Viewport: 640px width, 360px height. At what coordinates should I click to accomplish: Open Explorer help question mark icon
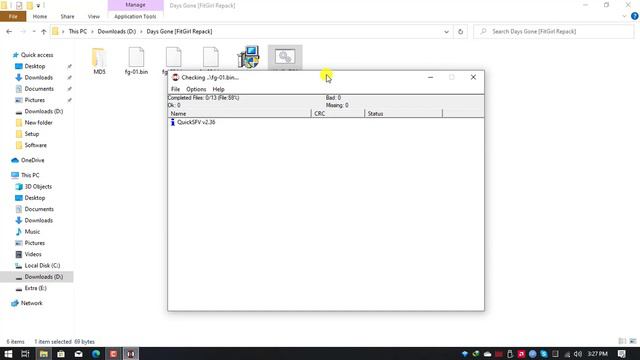[x=634, y=16]
